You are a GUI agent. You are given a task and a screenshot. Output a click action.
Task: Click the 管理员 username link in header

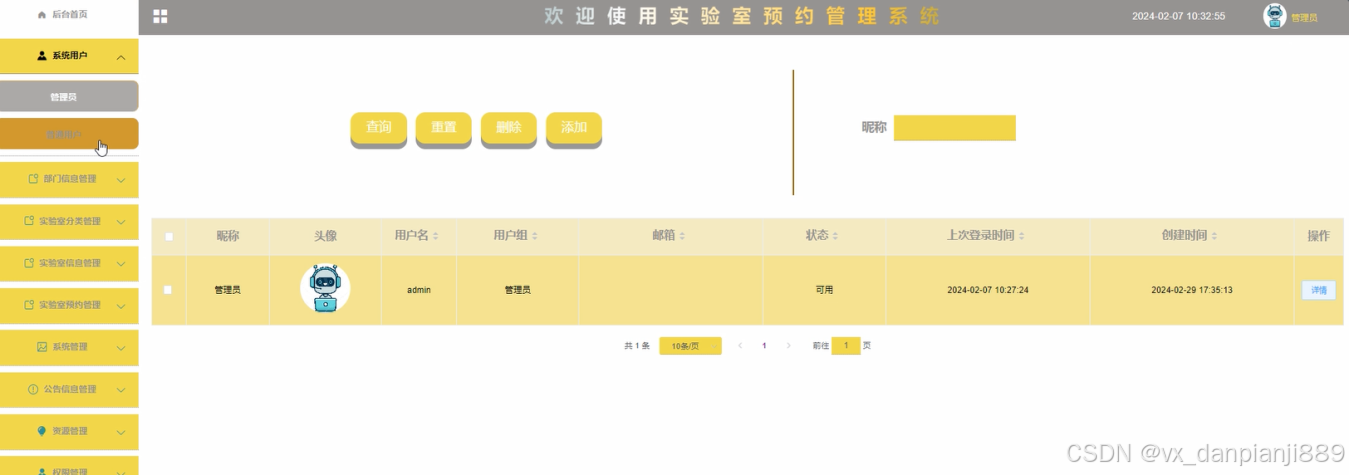click(x=1304, y=18)
